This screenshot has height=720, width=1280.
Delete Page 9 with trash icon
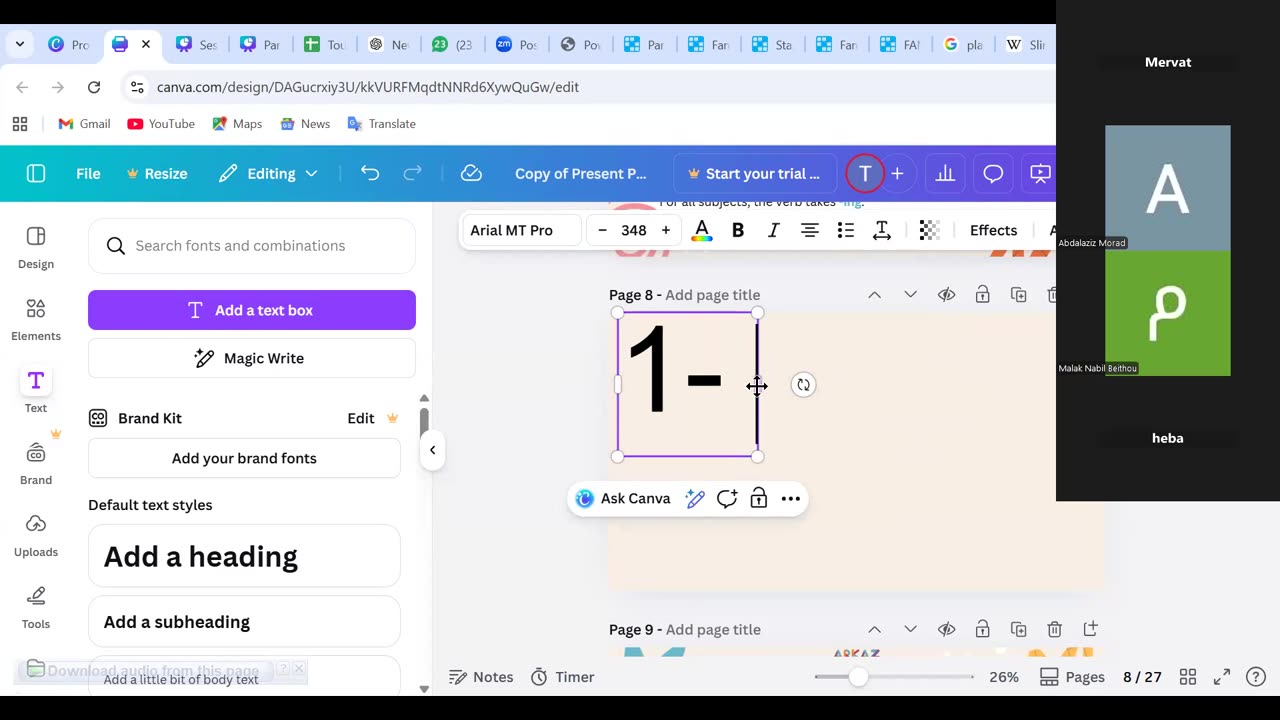(1054, 629)
